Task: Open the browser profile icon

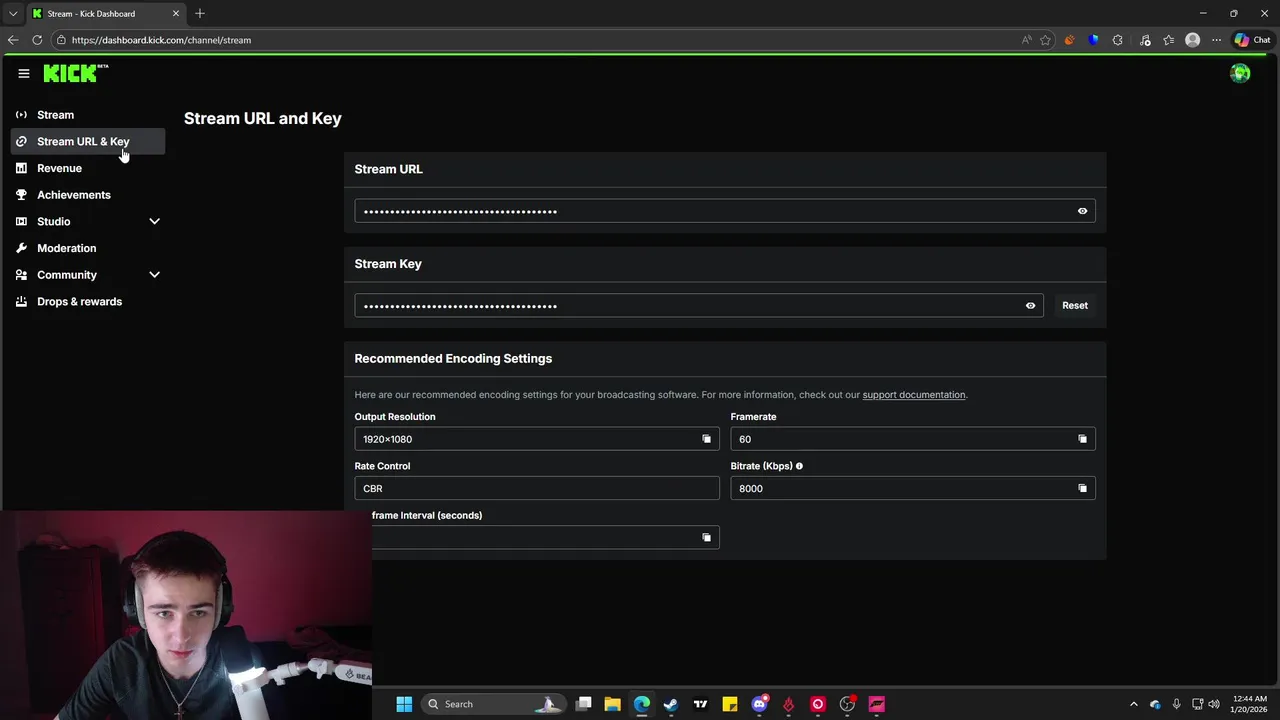Action: point(1192,40)
